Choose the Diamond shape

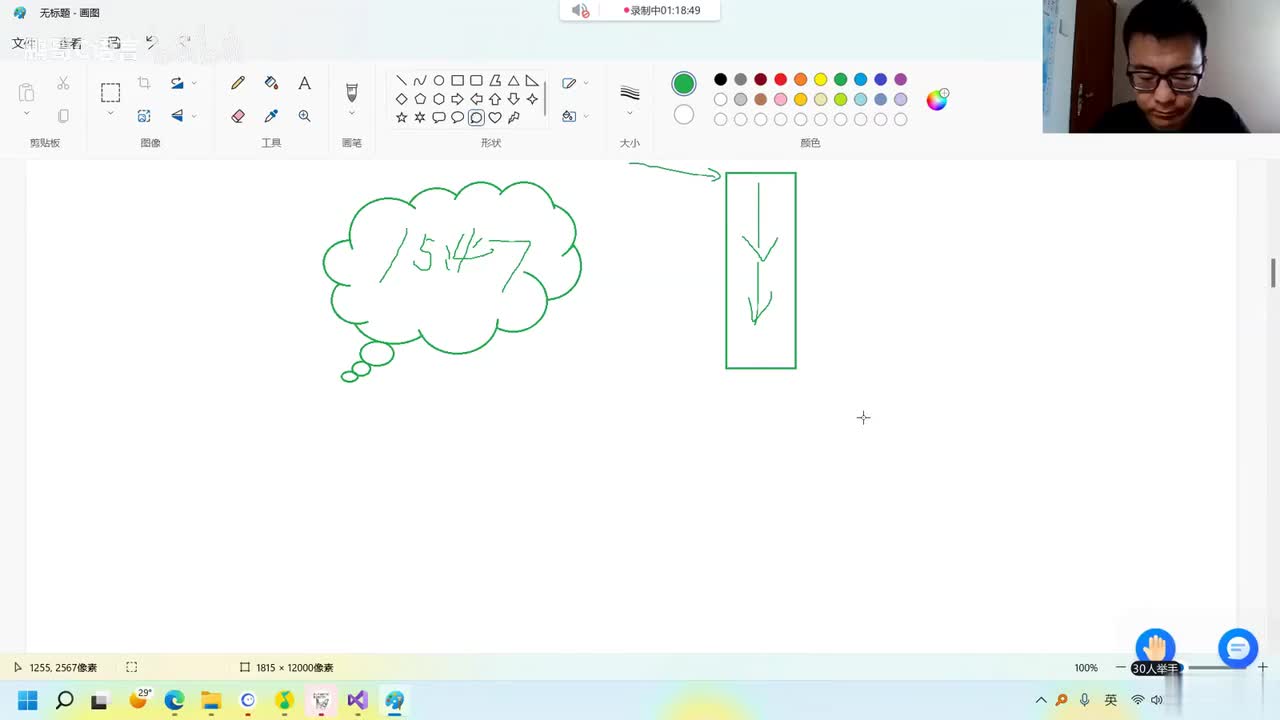401,99
